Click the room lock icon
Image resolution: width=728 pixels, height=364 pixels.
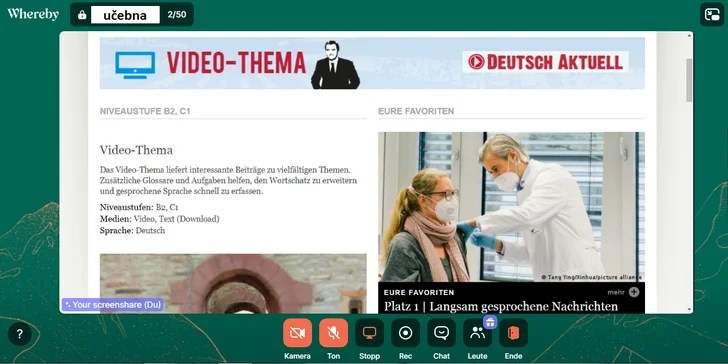(x=82, y=15)
